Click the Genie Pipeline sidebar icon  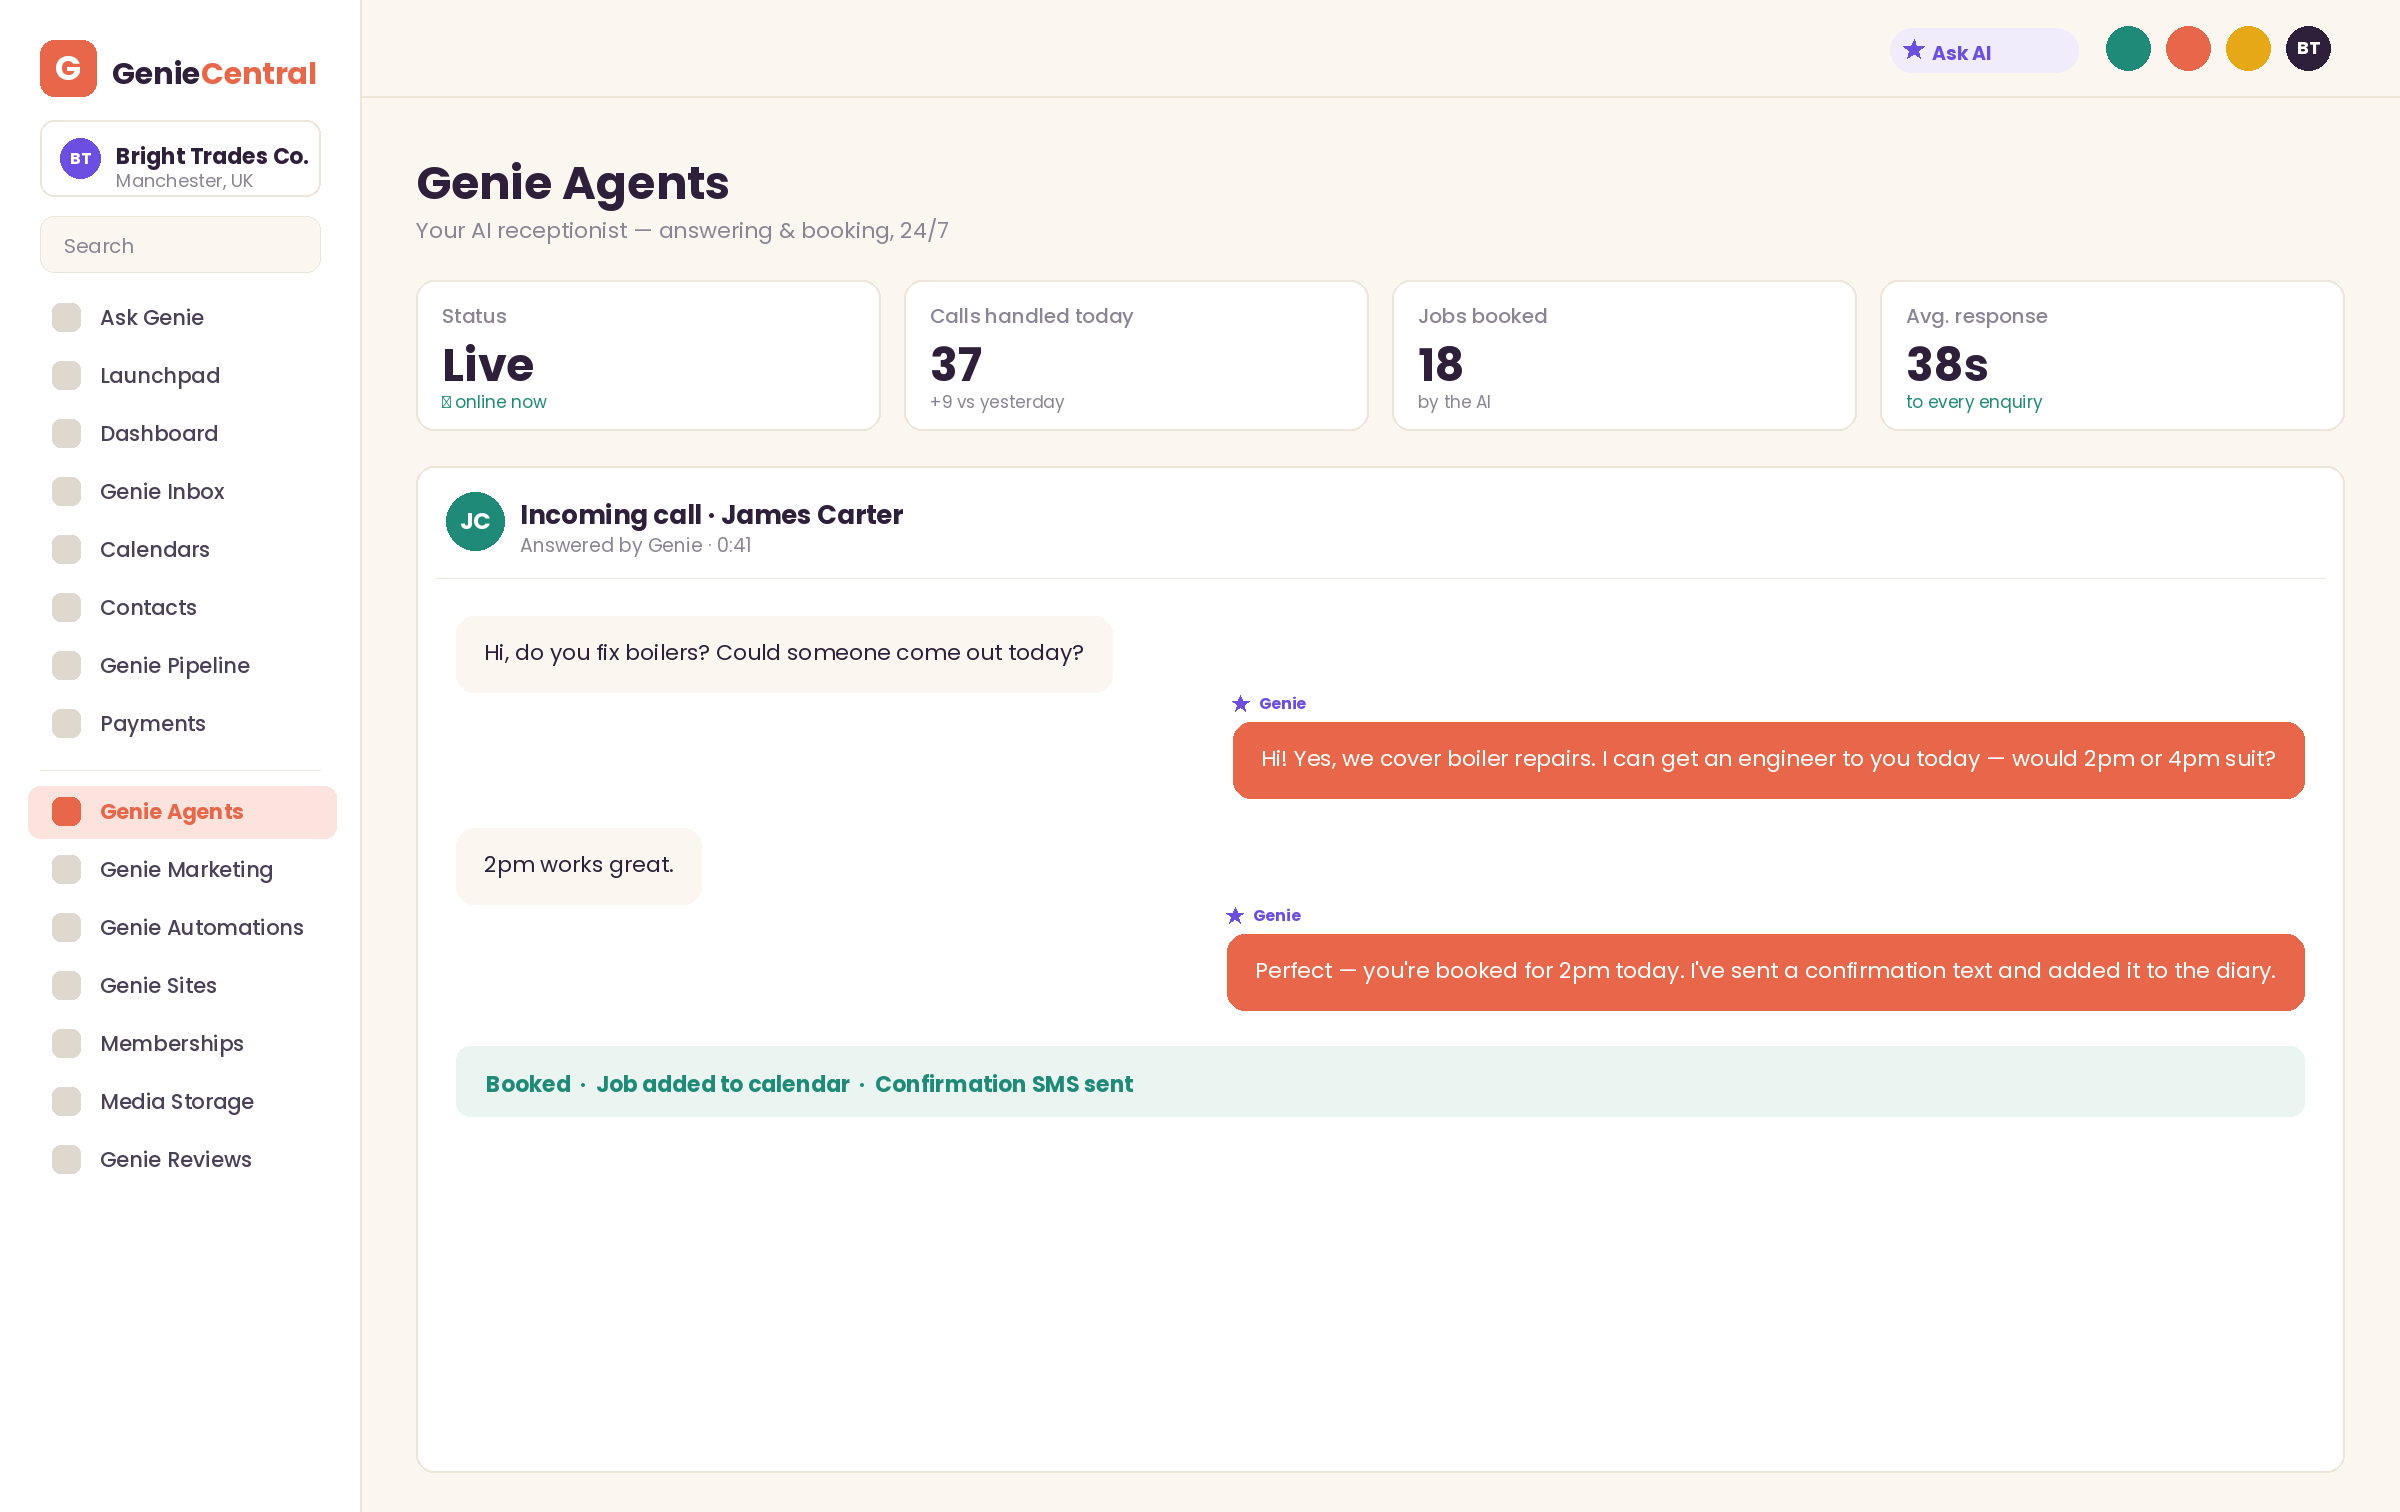[66, 665]
